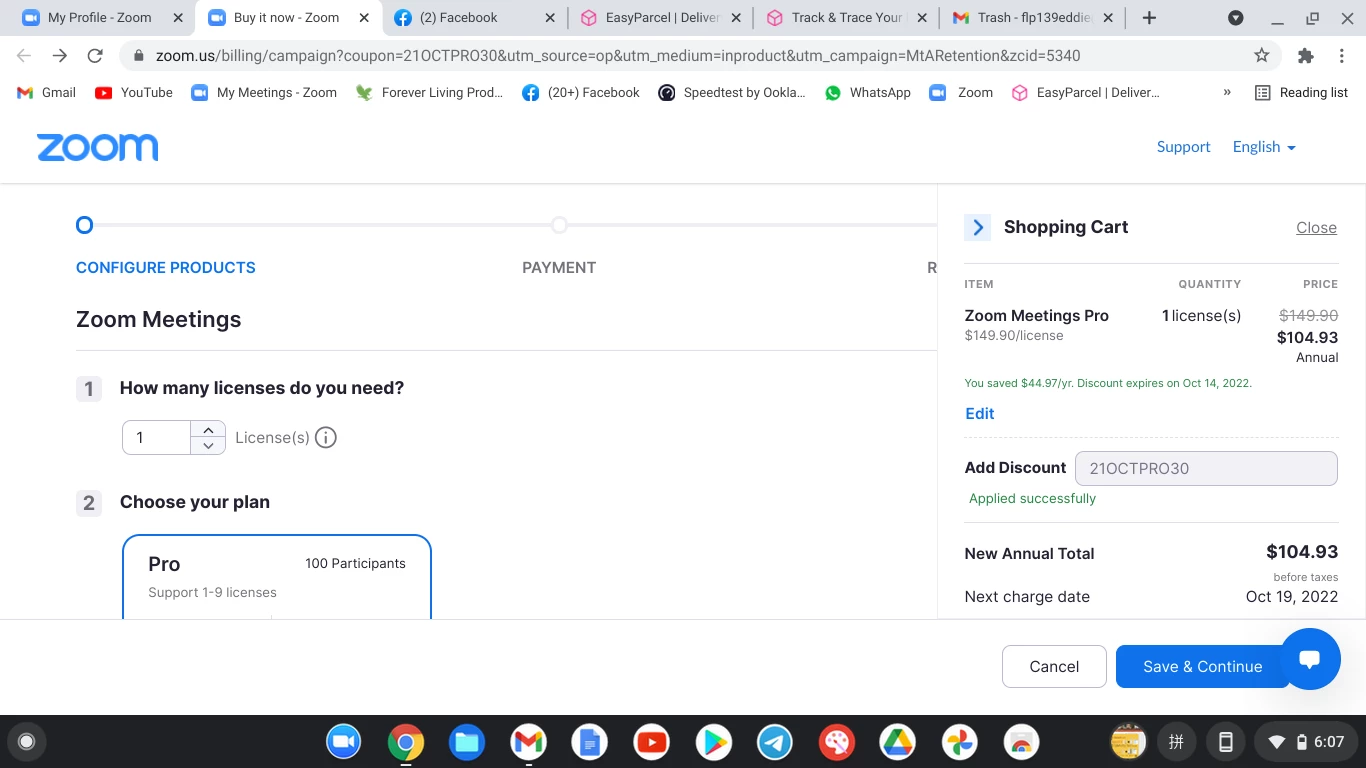
Task: Open the chat bubble widget
Action: (1309, 659)
